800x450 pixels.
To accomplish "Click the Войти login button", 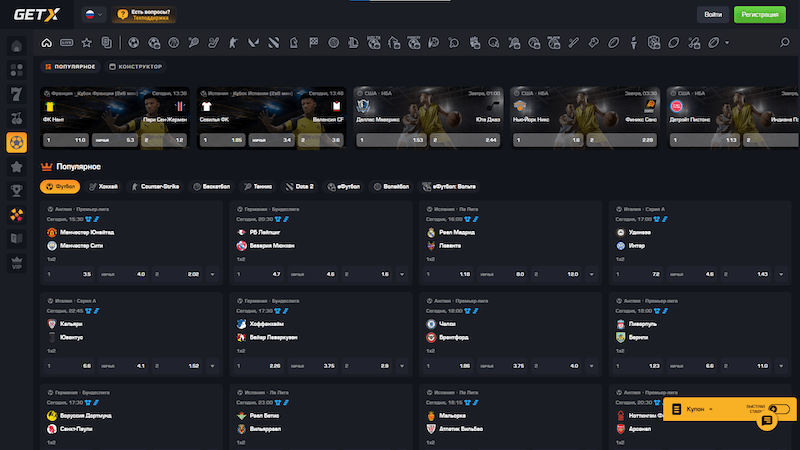I will (x=713, y=15).
